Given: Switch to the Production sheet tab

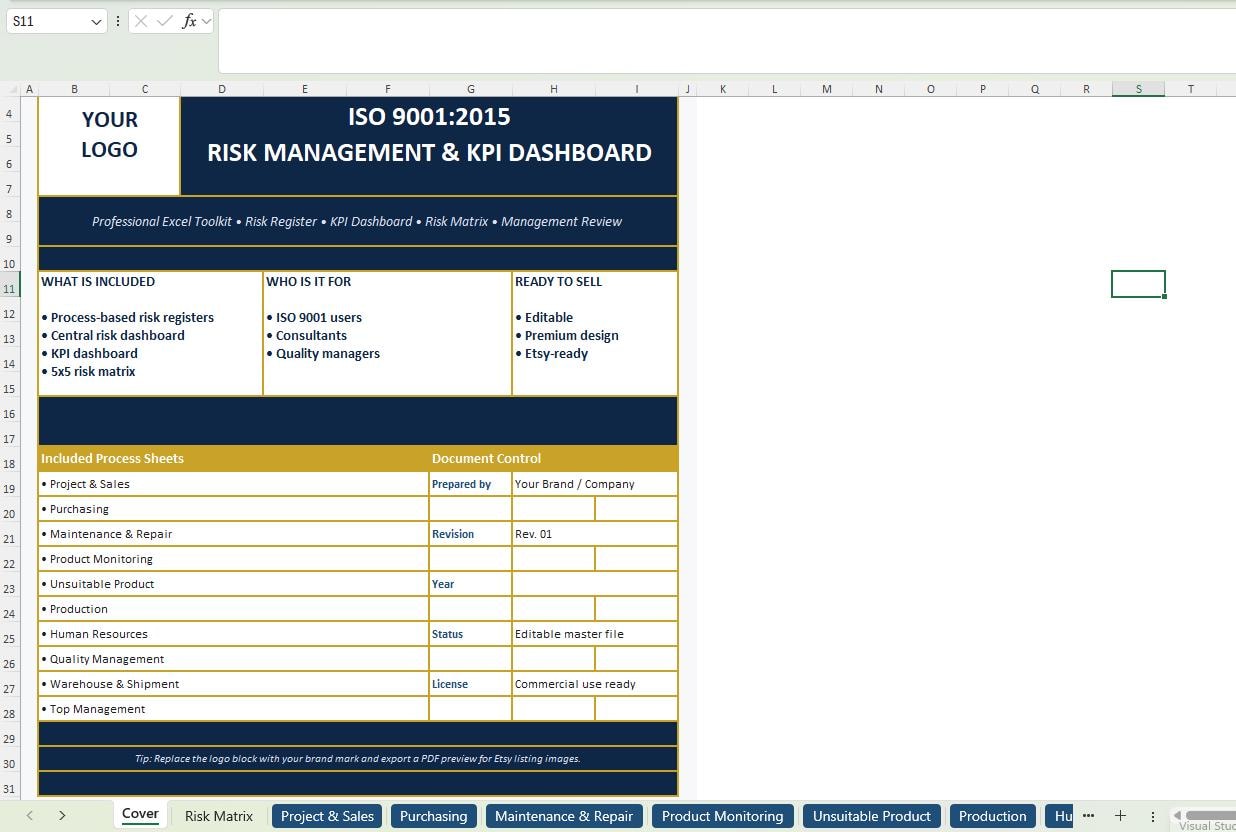Looking at the screenshot, I should click(x=992, y=816).
